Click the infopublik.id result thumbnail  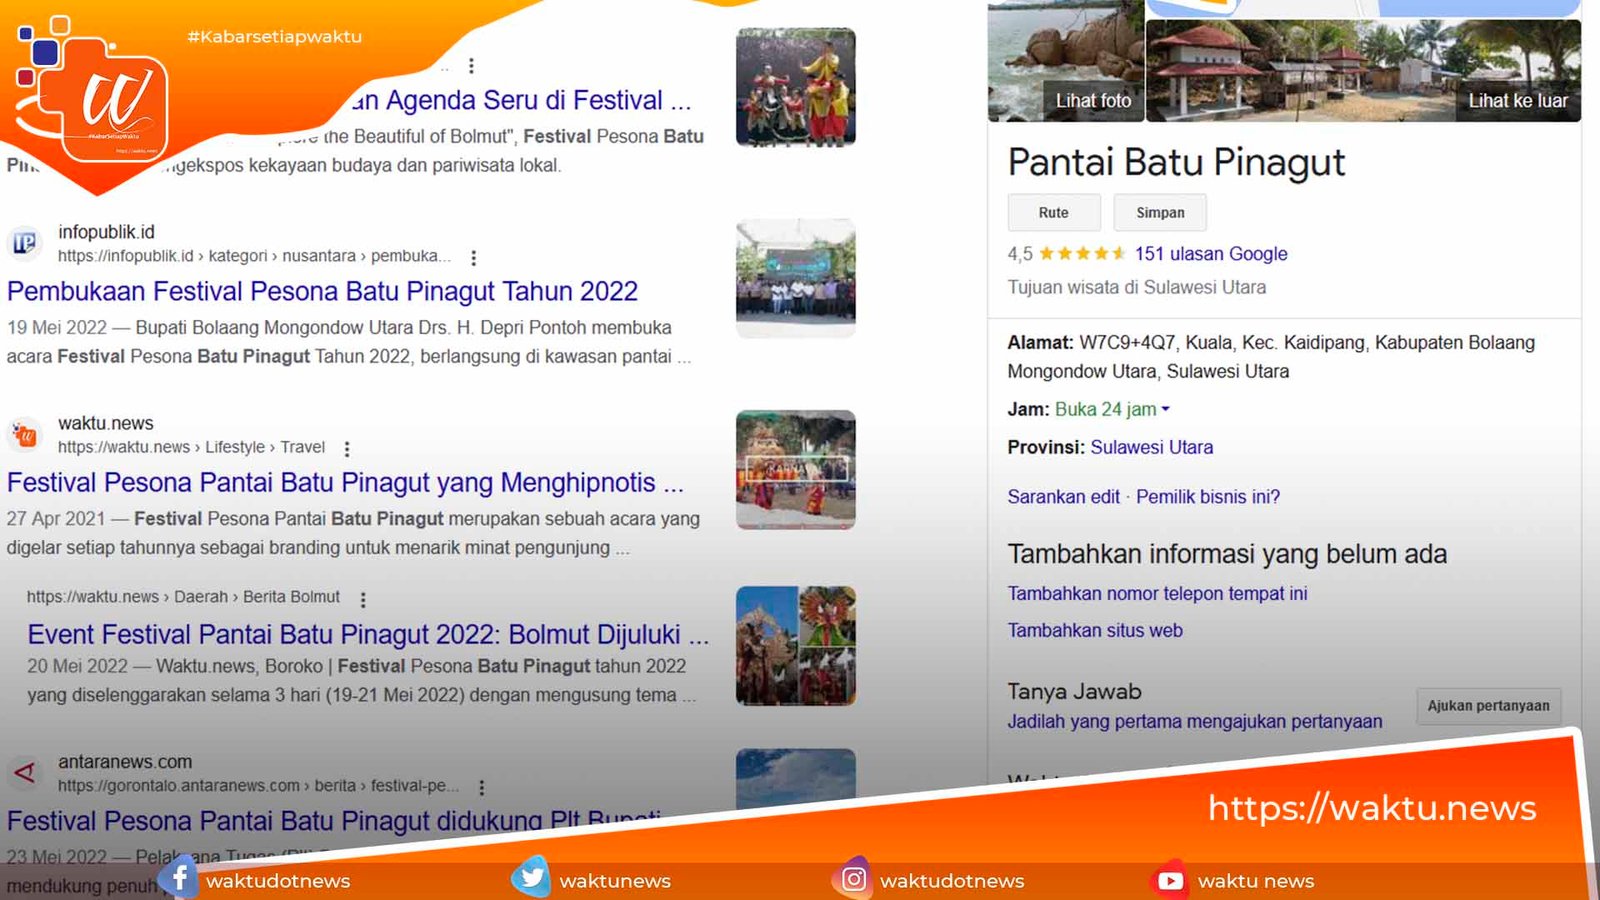(796, 278)
